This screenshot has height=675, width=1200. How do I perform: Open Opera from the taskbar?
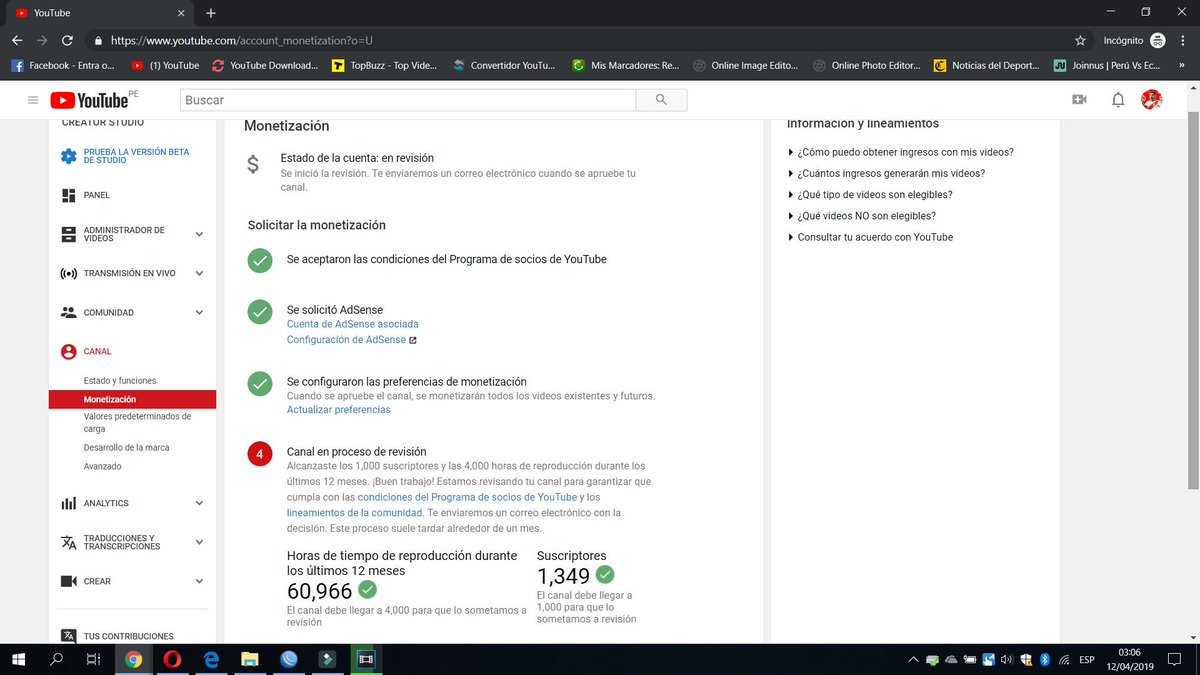[172, 659]
